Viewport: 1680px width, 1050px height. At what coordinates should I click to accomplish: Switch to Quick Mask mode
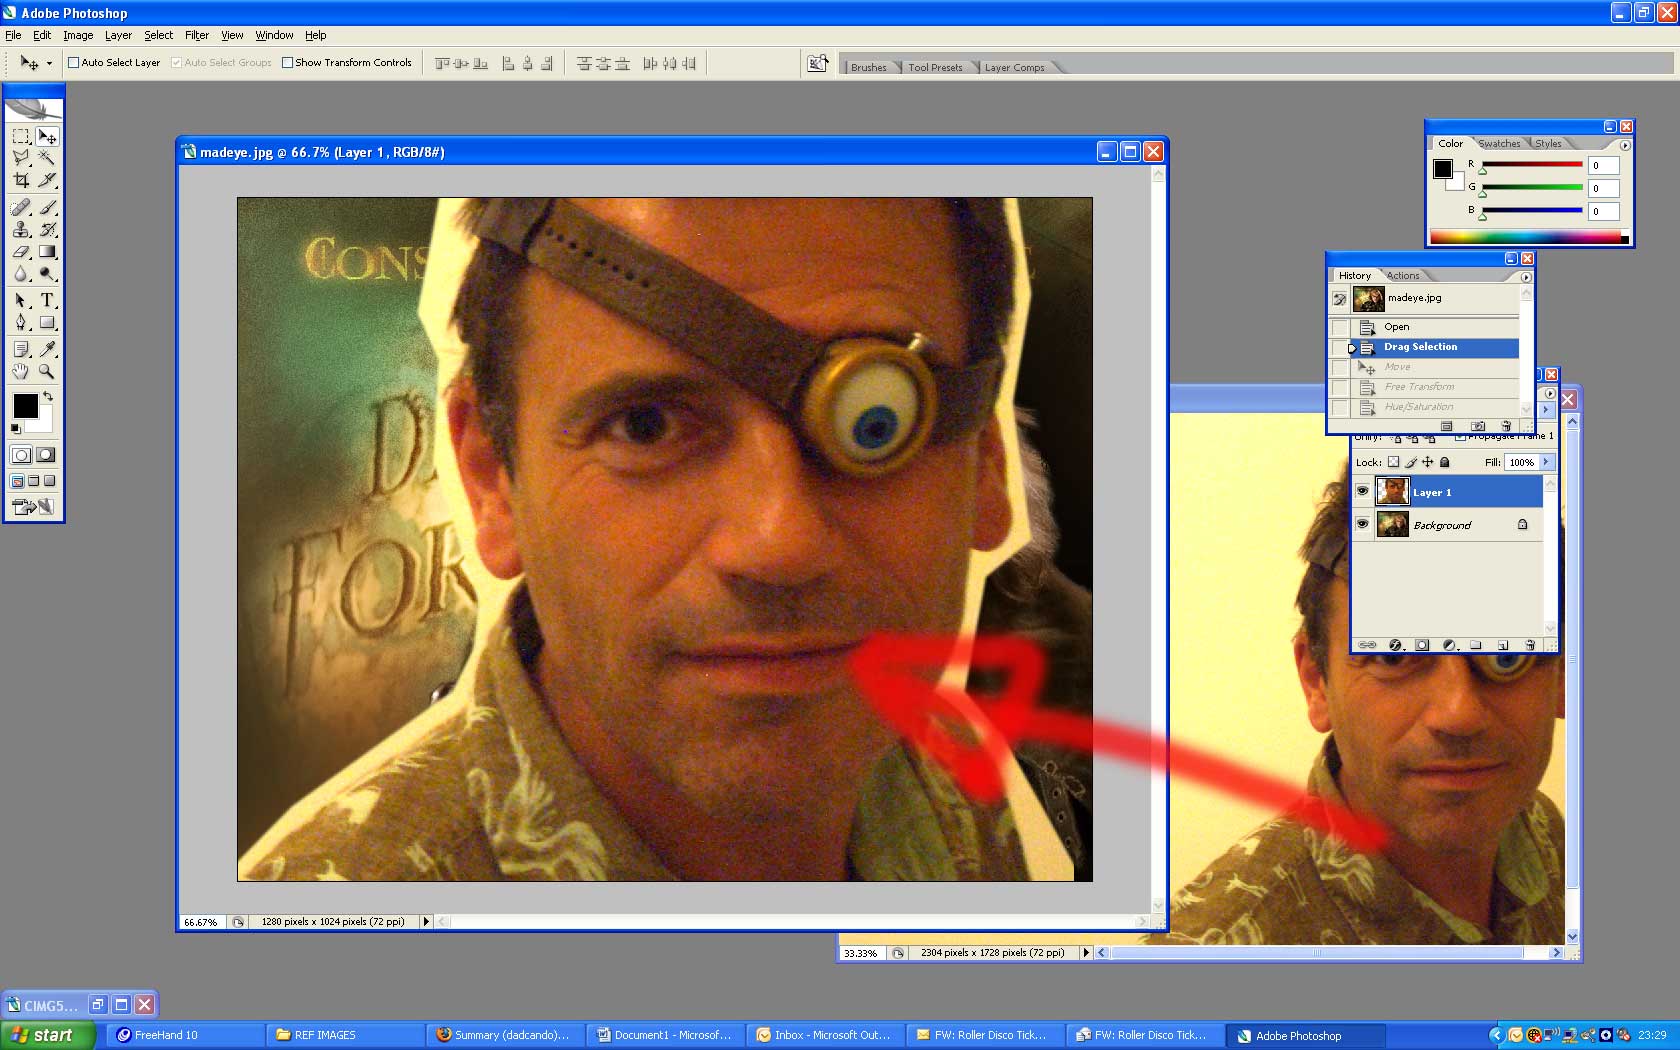click(46, 455)
